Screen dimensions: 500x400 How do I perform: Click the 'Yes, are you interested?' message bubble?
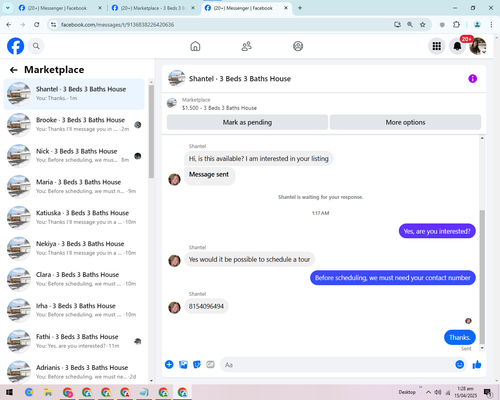click(437, 231)
